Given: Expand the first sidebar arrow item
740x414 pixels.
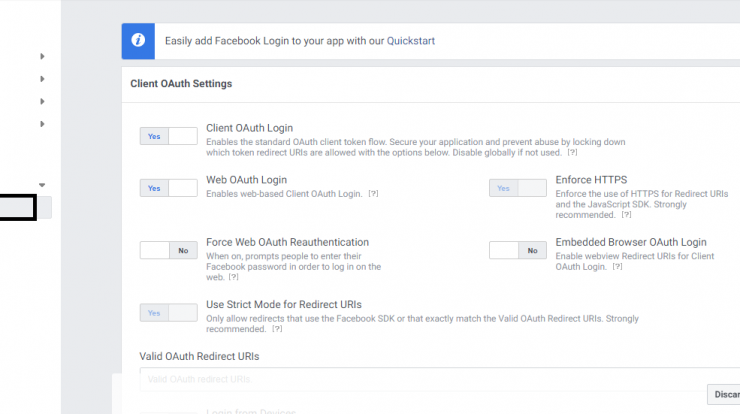Looking at the screenshot, I should 42,56.
